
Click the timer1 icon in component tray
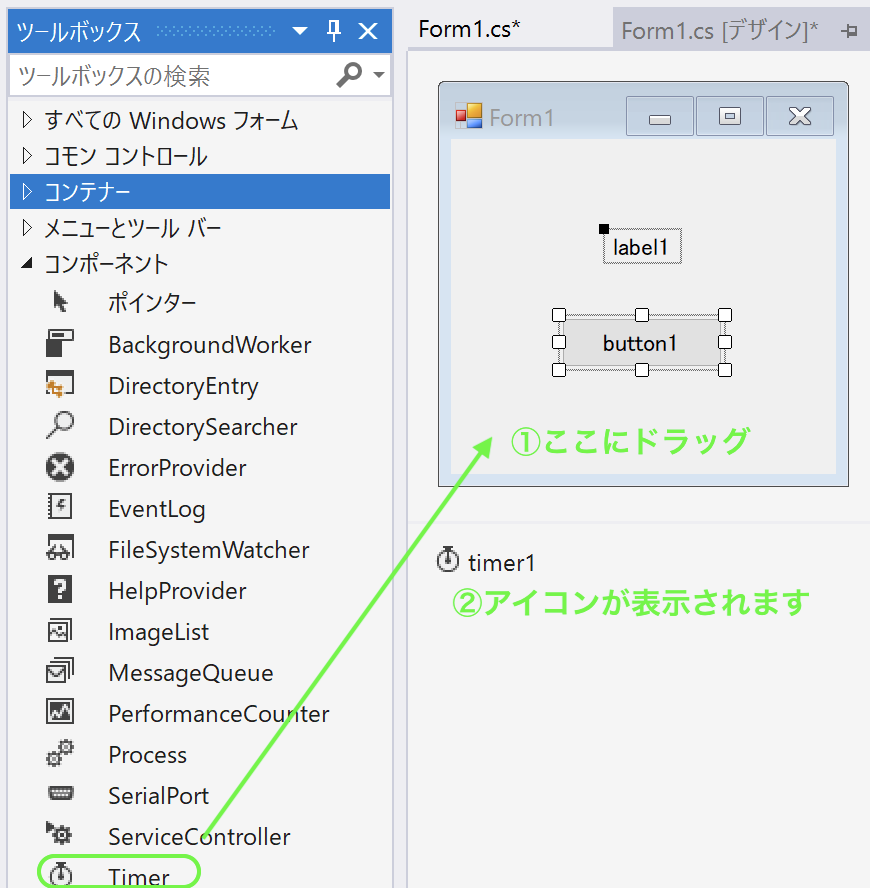coord(447,560)
